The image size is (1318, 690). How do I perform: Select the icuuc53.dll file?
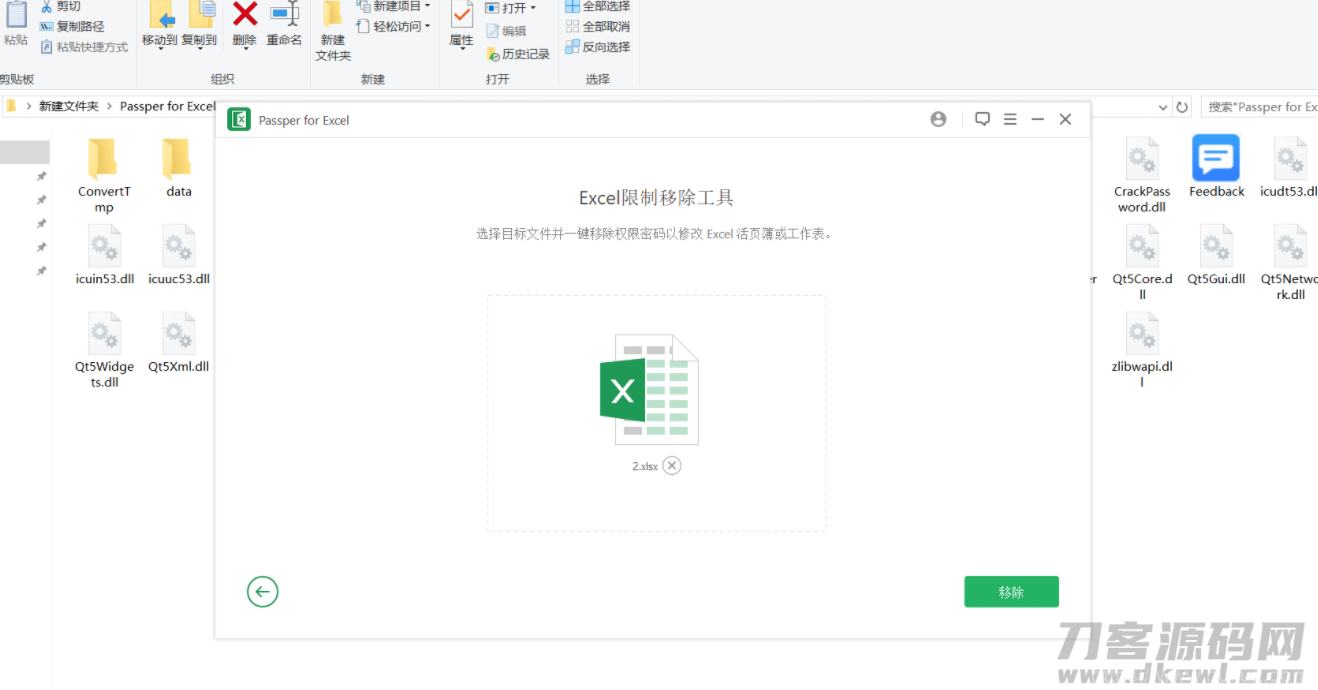click(178, 255)
